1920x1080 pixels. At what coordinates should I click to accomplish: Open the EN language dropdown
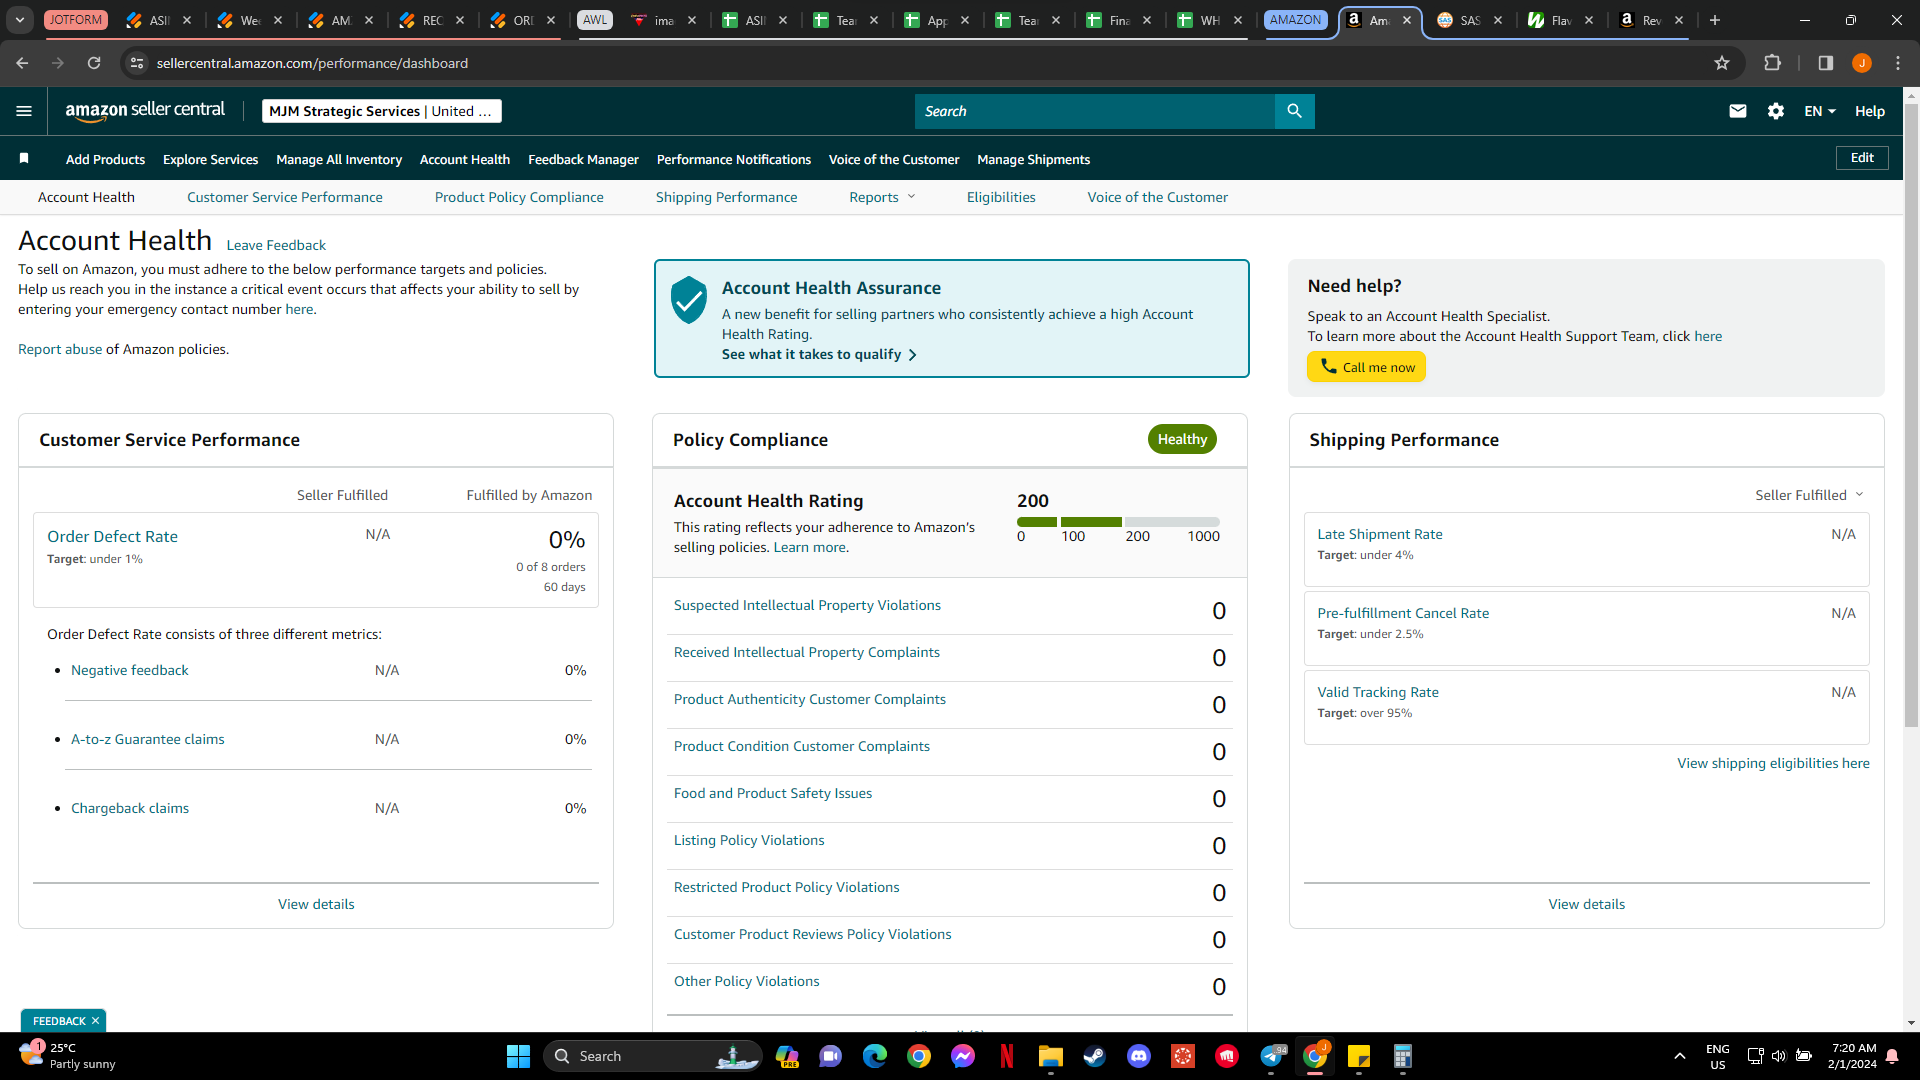(x=1820, y=111)
